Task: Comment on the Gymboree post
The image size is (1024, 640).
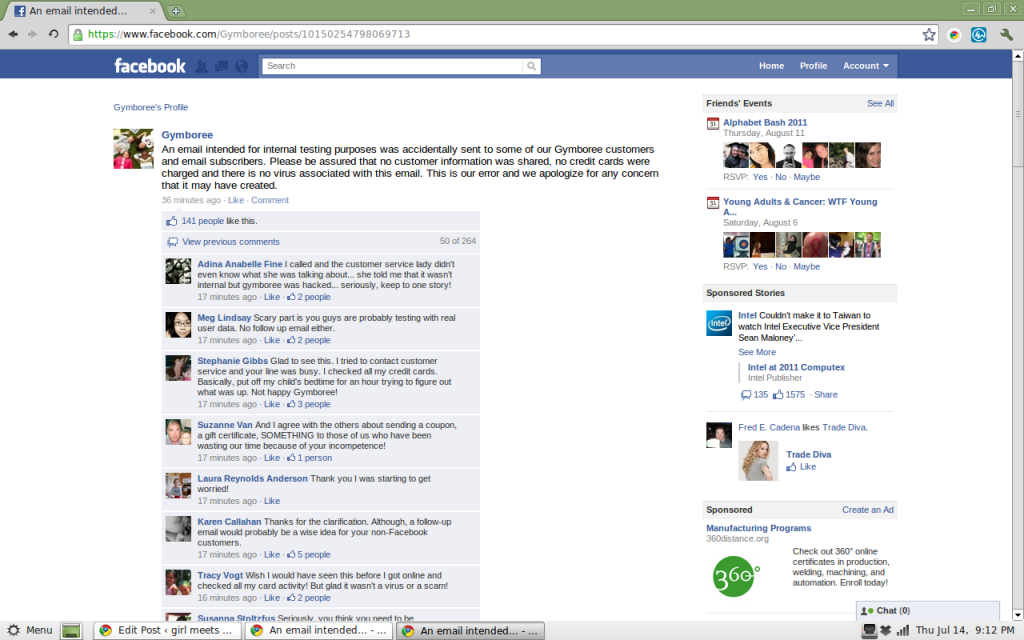Action: (270, 200)
